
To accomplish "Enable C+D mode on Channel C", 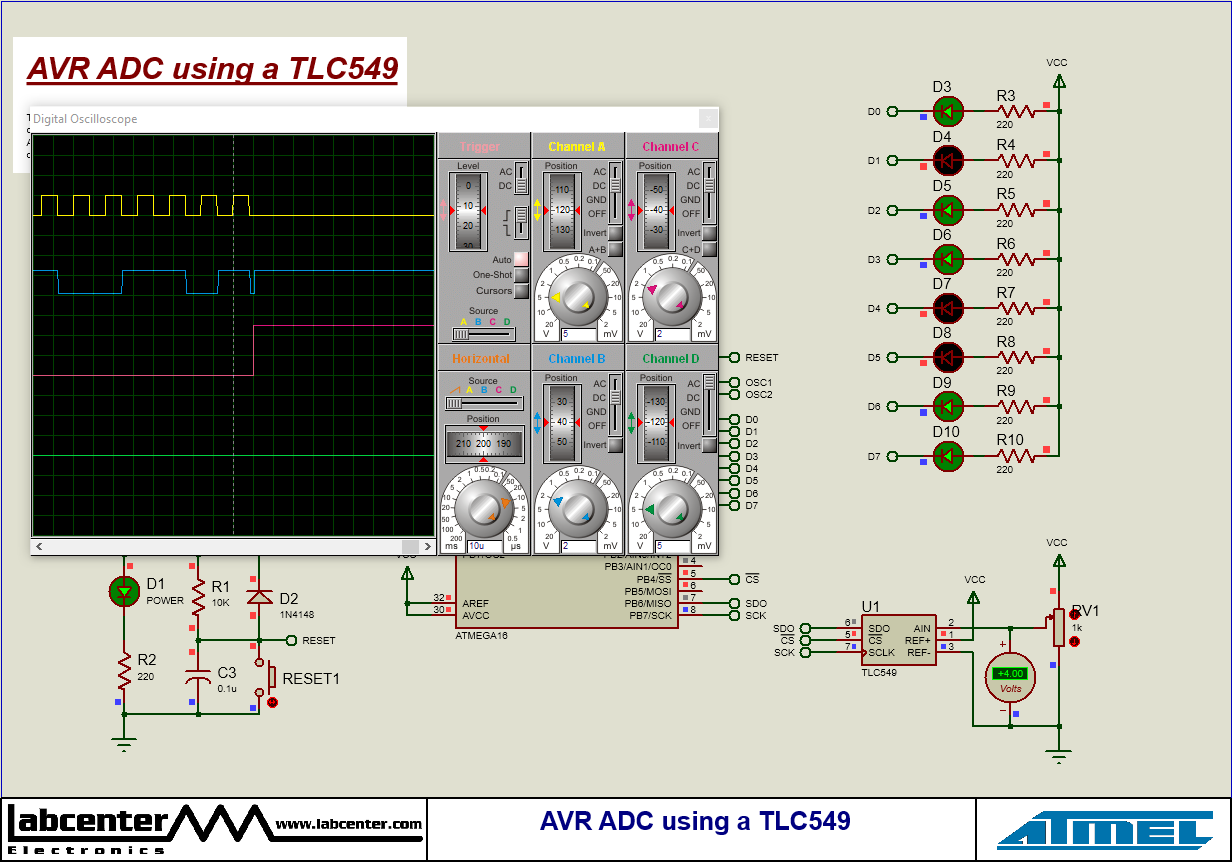I will click(x=708, y=249).
